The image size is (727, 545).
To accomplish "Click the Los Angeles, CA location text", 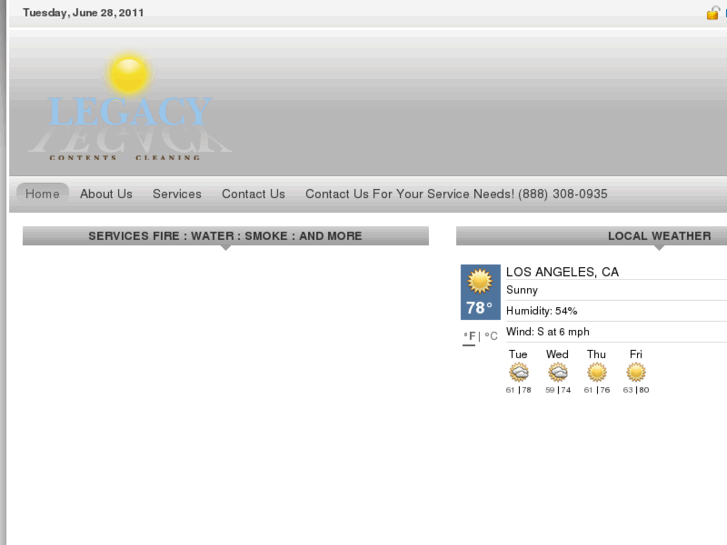I will click(x=562, y=272).
